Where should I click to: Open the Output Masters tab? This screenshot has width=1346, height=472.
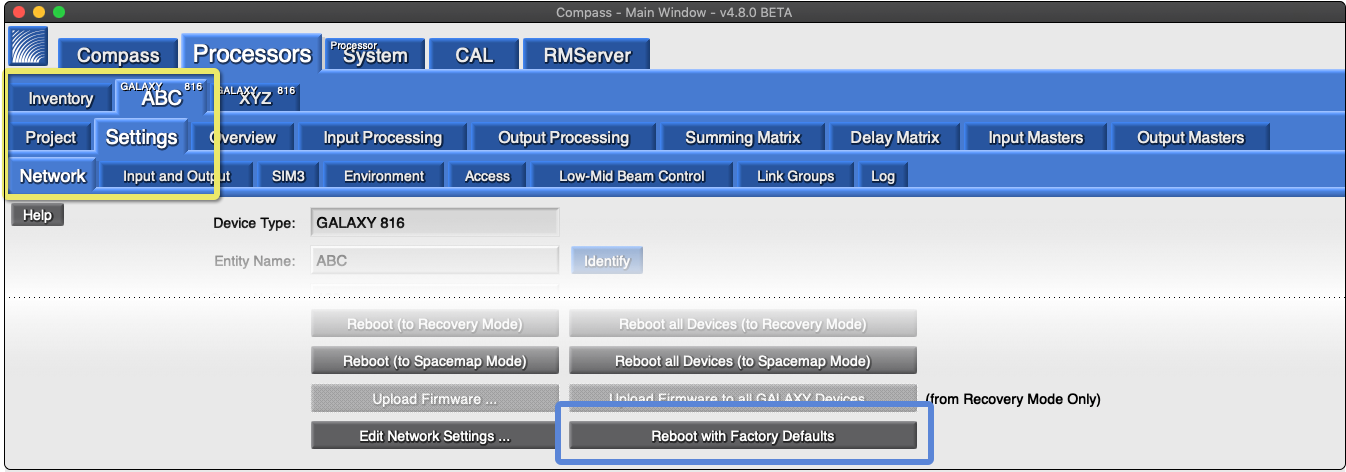click(x=1190, y=137)
